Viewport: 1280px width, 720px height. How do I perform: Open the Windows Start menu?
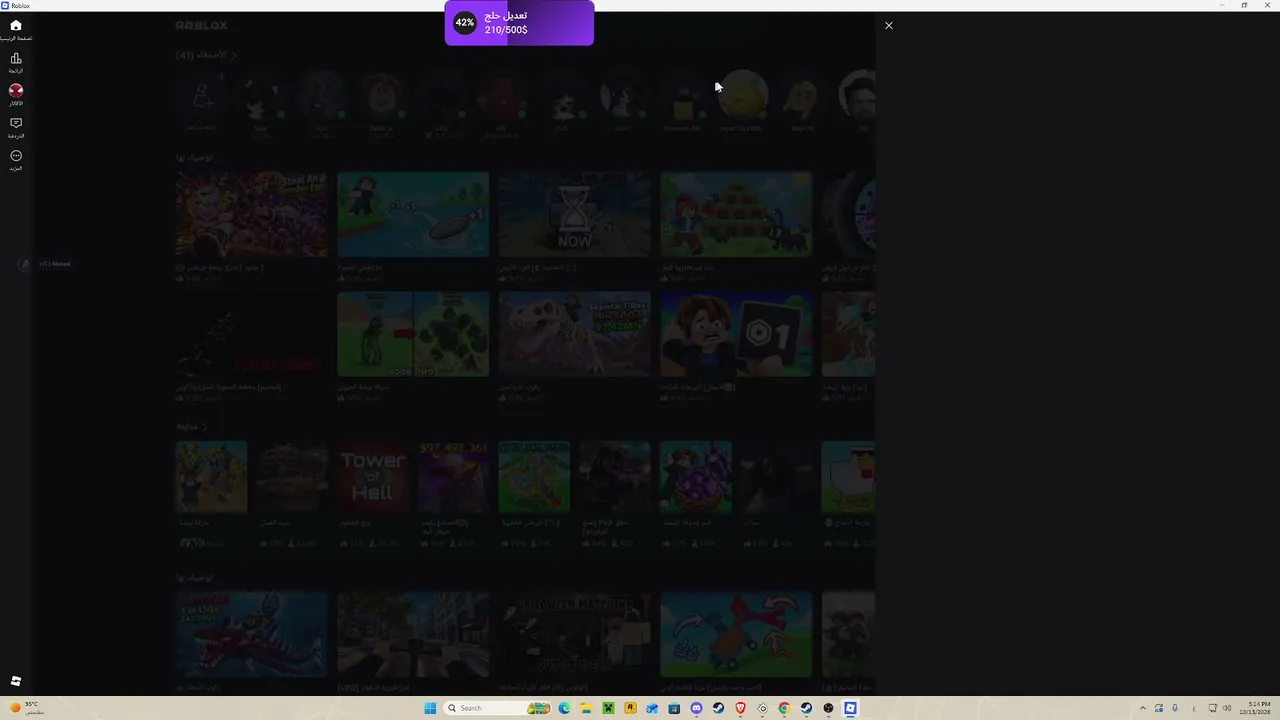point(430,708)
